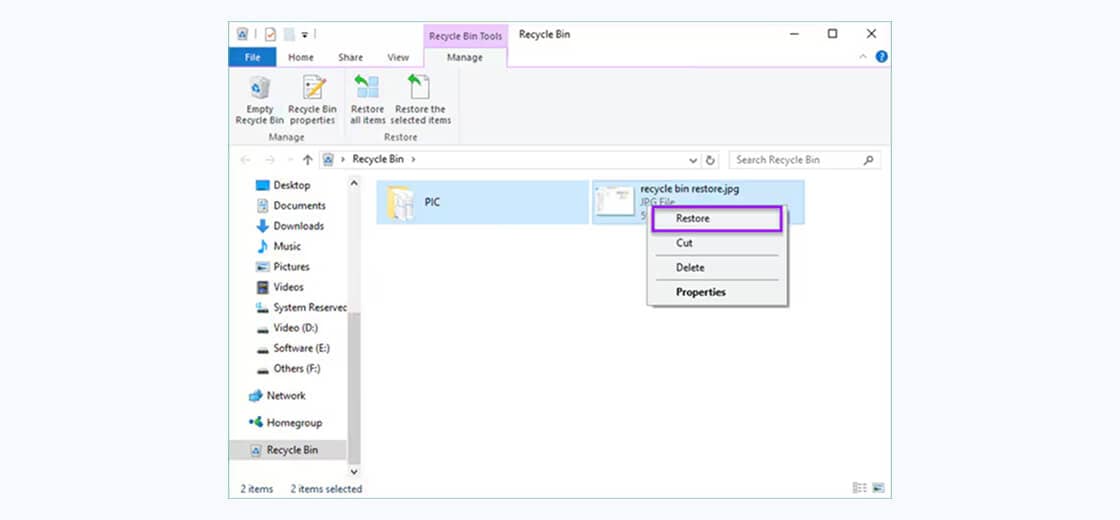Viewport: 1120px width, 520px height.
Task: Click the '2 items selected' status text
Action: [x=326, y=489]
